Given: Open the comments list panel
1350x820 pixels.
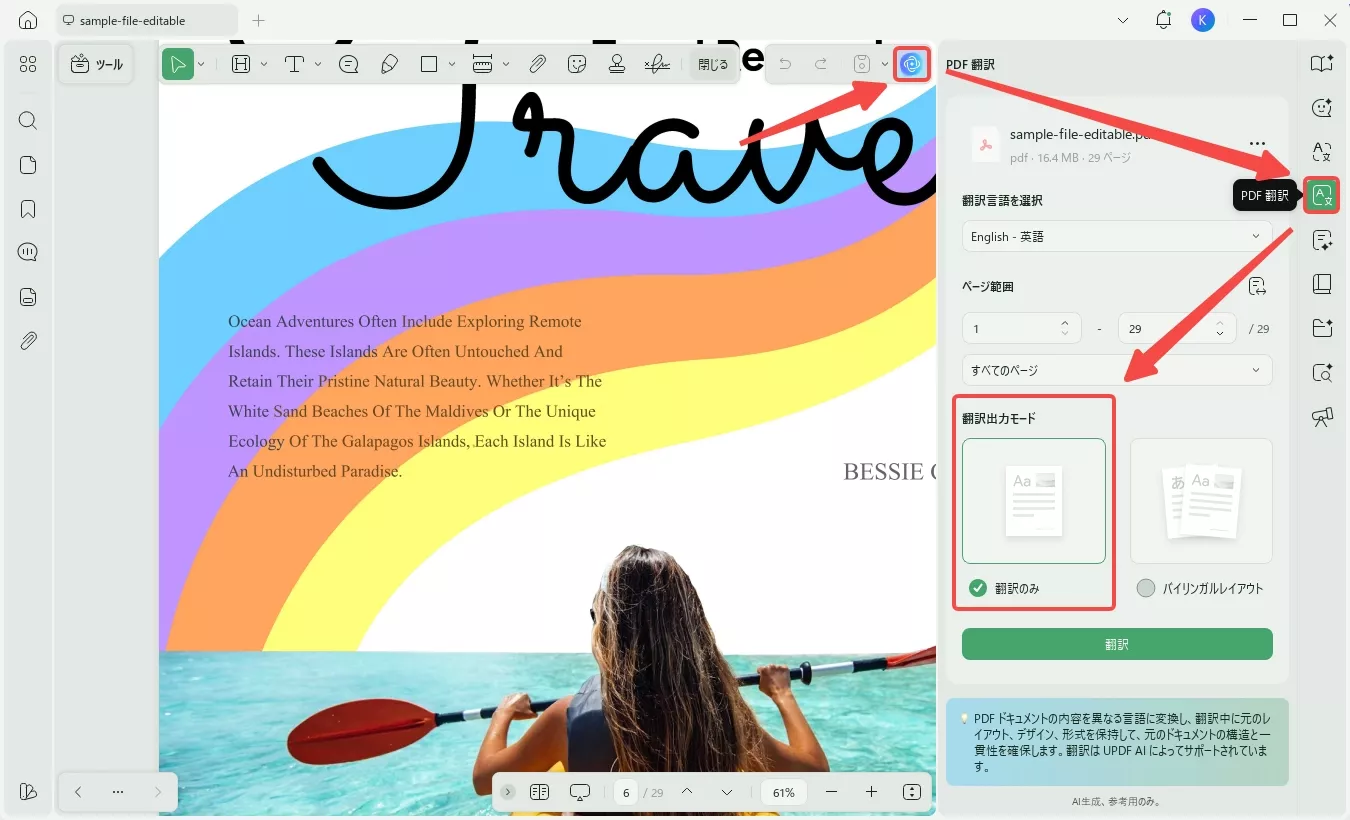Looking at the screenshot, I should coord(28,252).
